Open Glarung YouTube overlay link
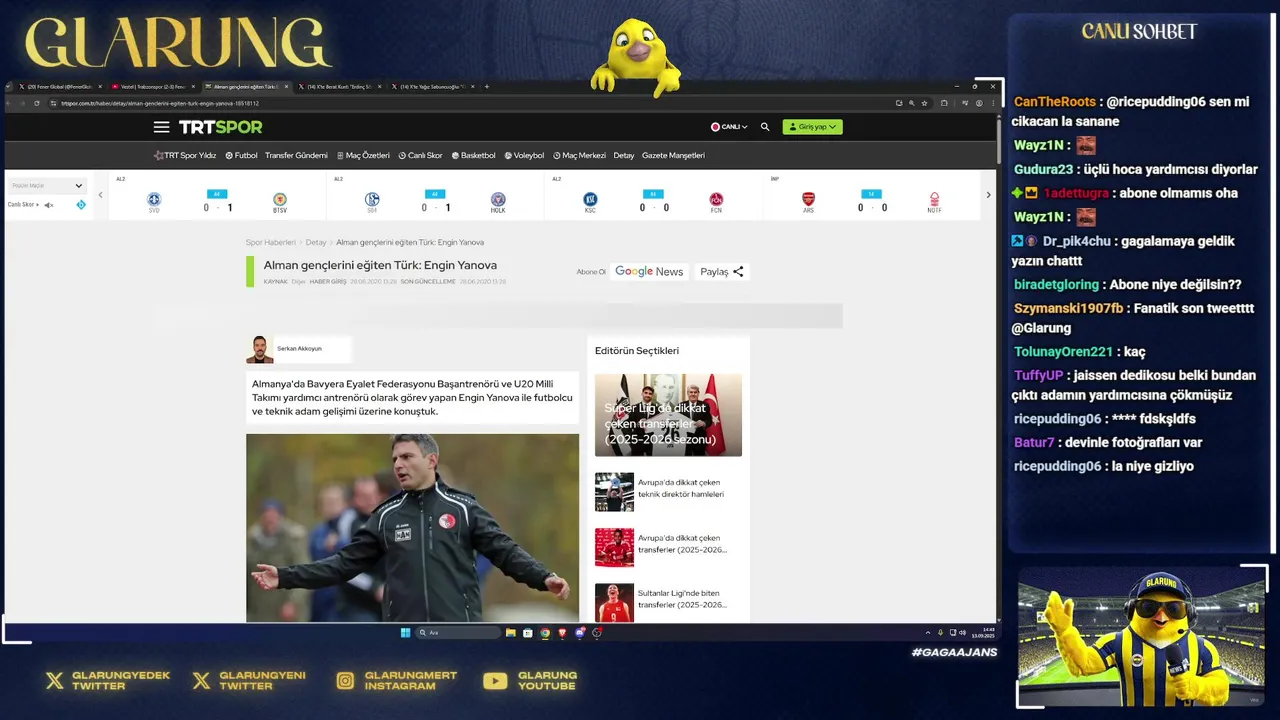Screen dimensions: 1280x720 point(530,681)
